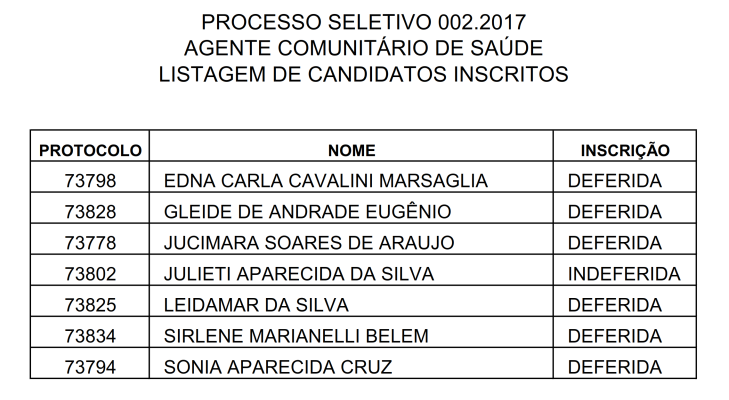This screenshot has width=729, height=400.
Task: Click the PROTOCOLO column header
Action: coord(90,151)
